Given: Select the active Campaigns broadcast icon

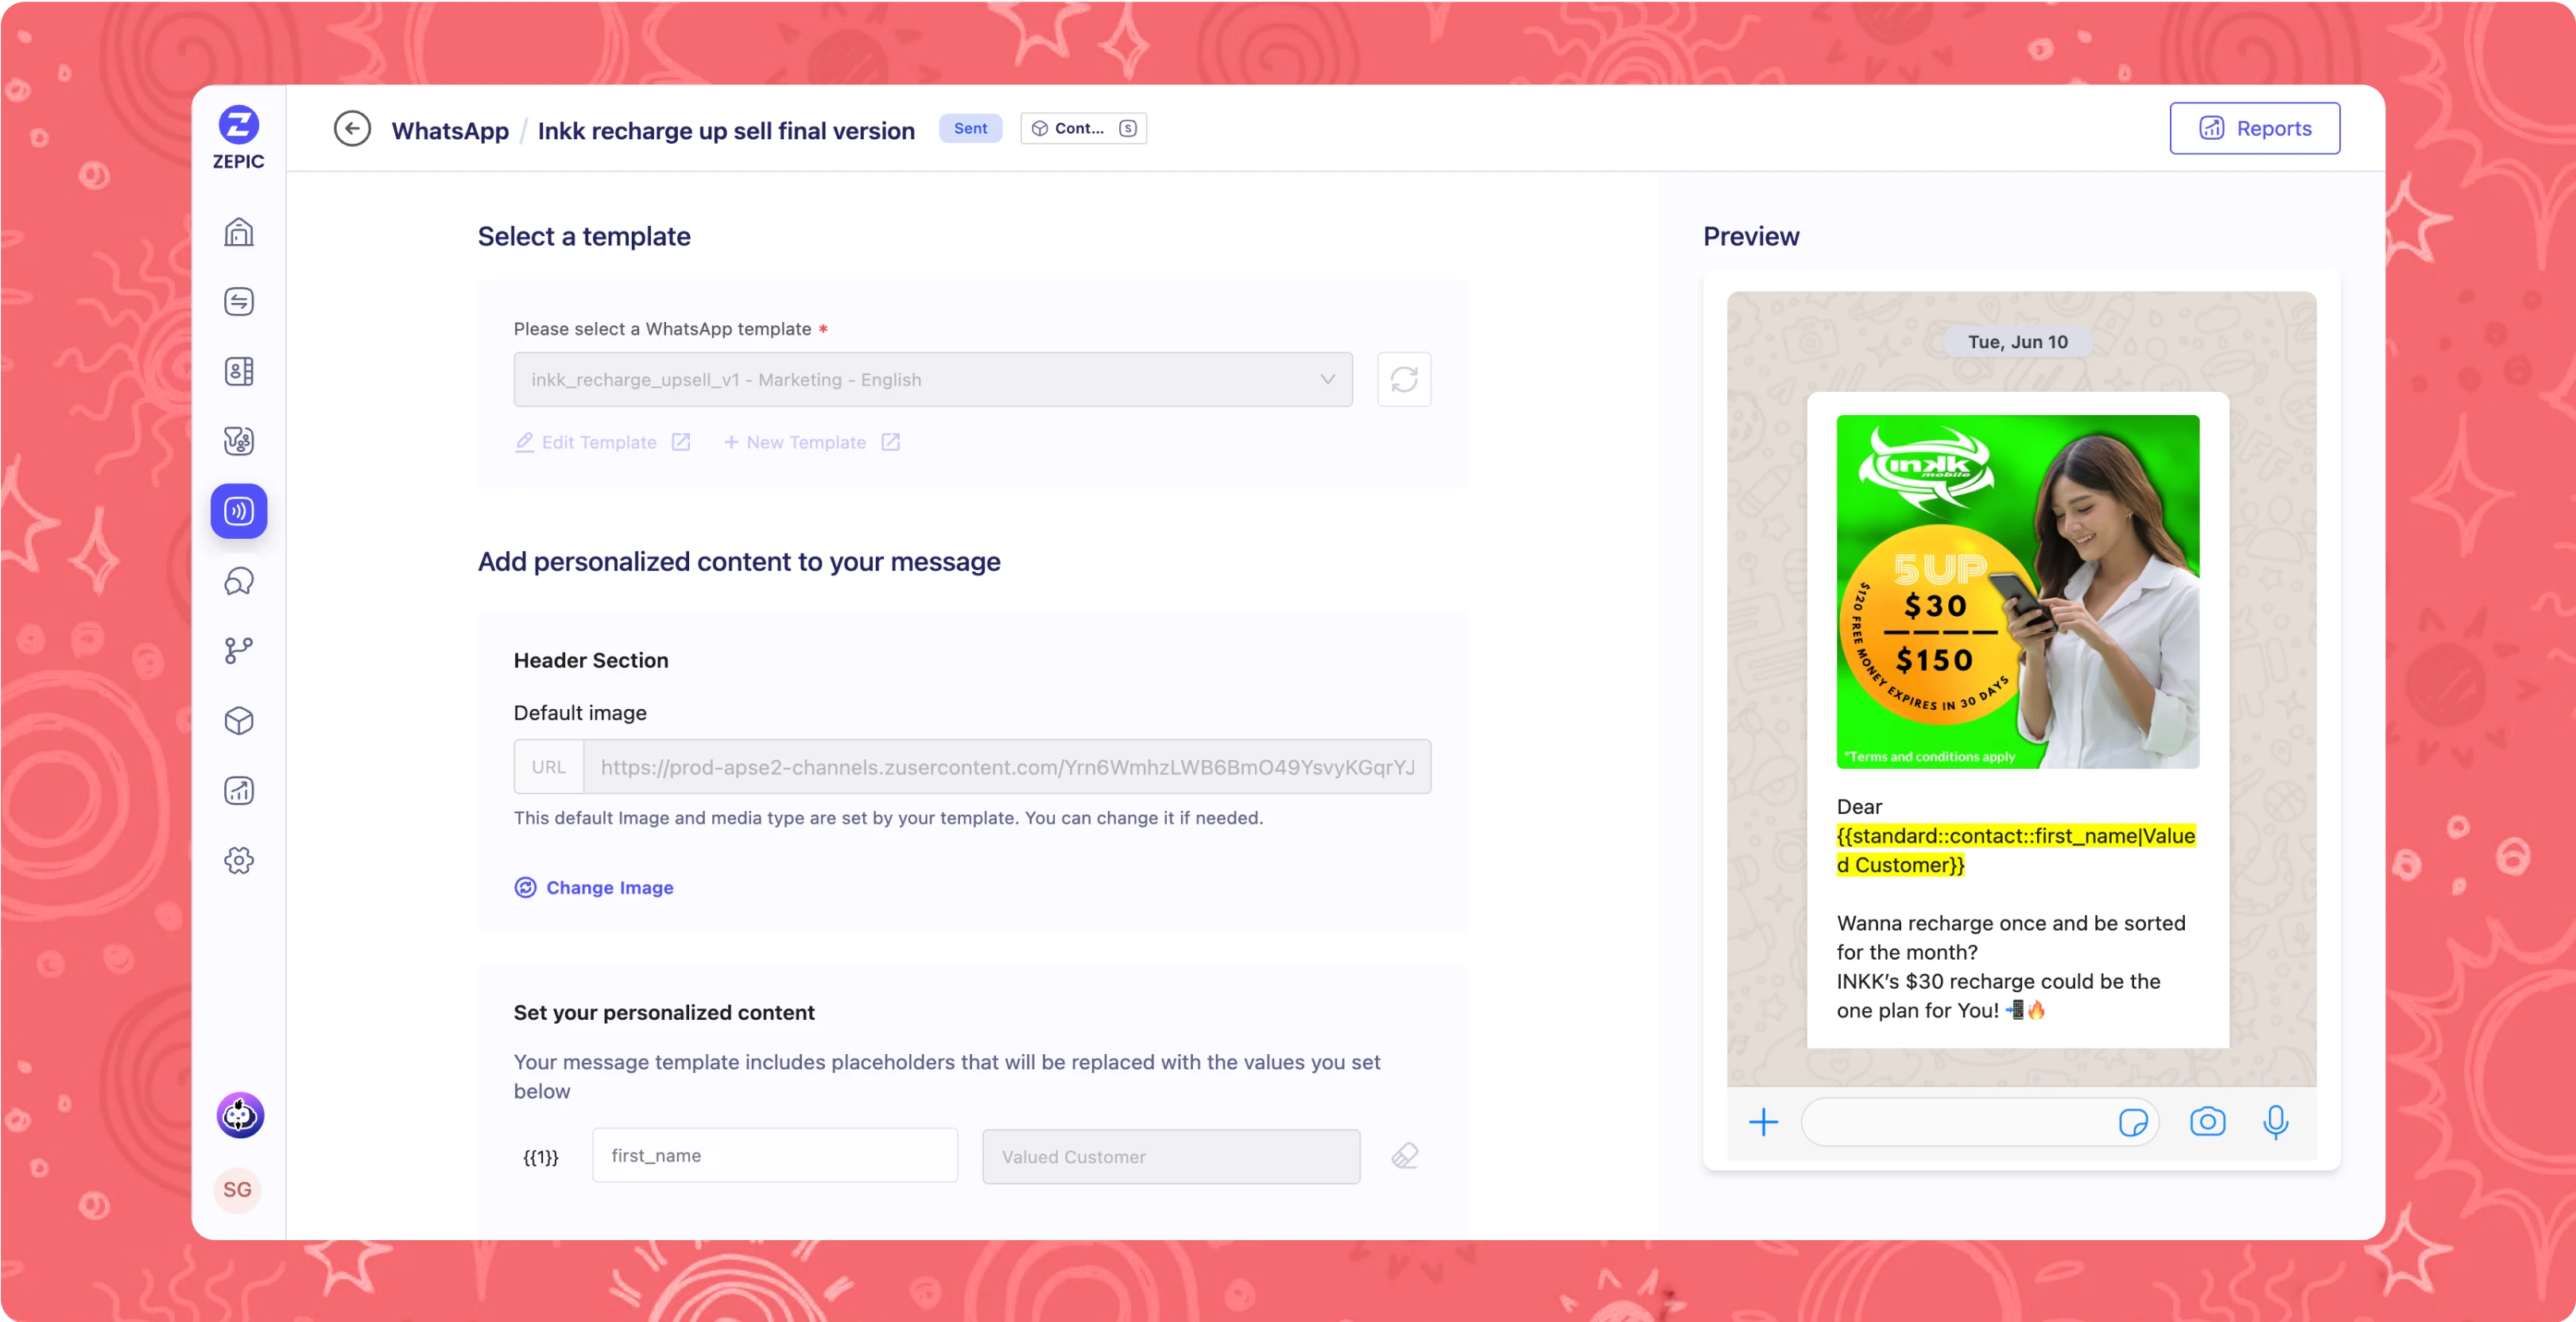Looking at the screenshot, I should click(238, 511).
